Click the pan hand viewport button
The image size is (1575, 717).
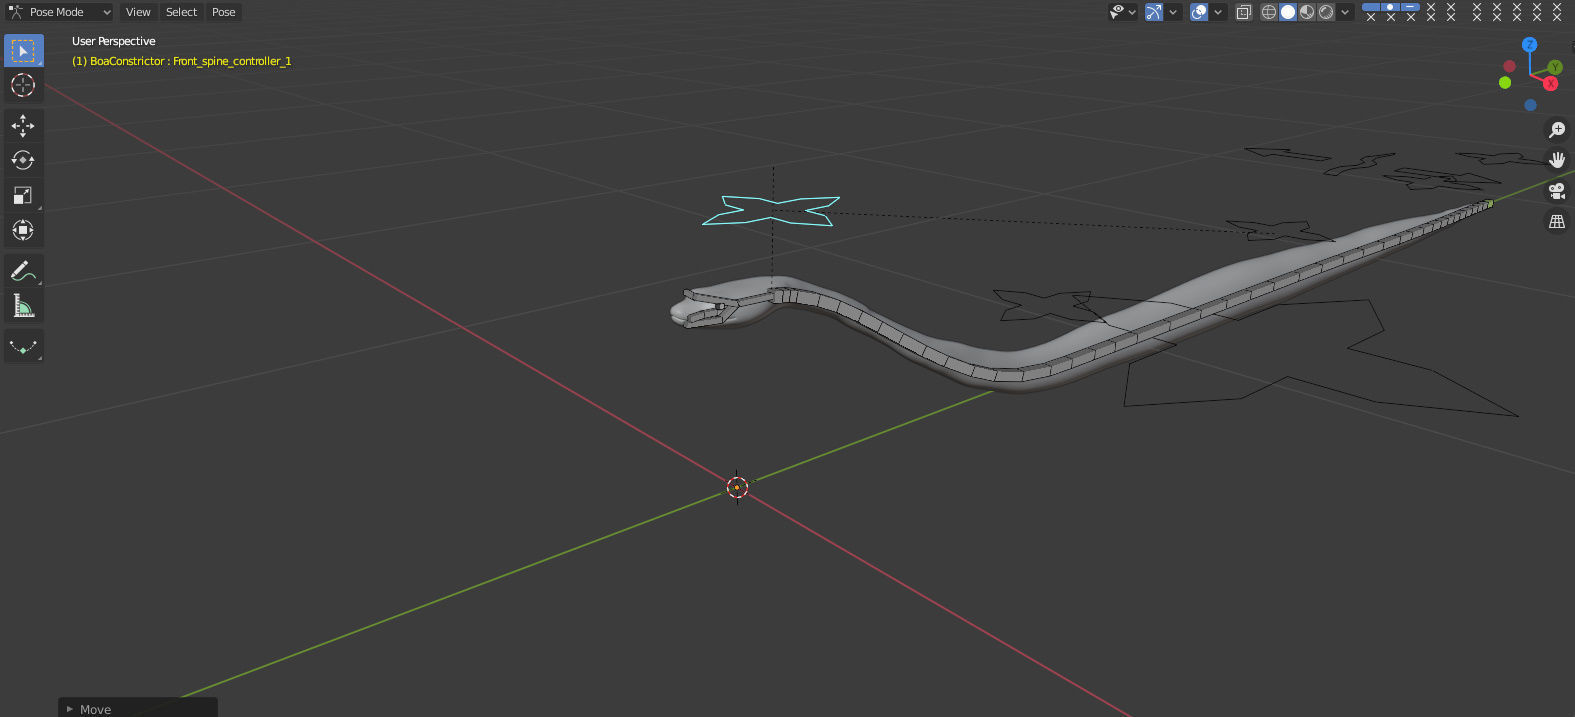tap(1557, 160)
